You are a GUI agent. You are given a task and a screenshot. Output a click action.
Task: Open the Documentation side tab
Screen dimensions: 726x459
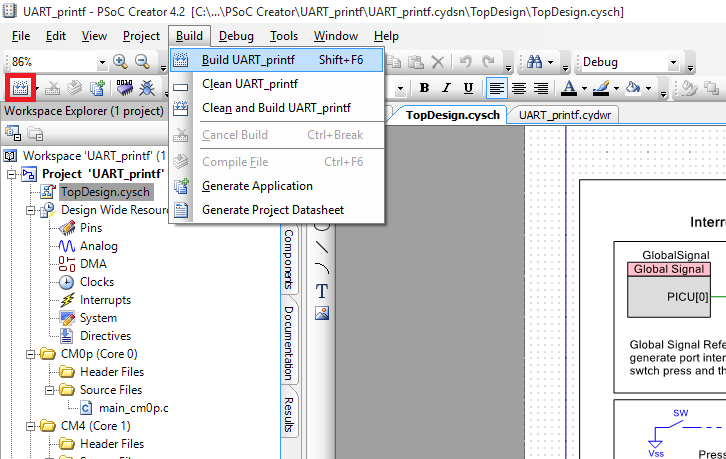(288, 343)
